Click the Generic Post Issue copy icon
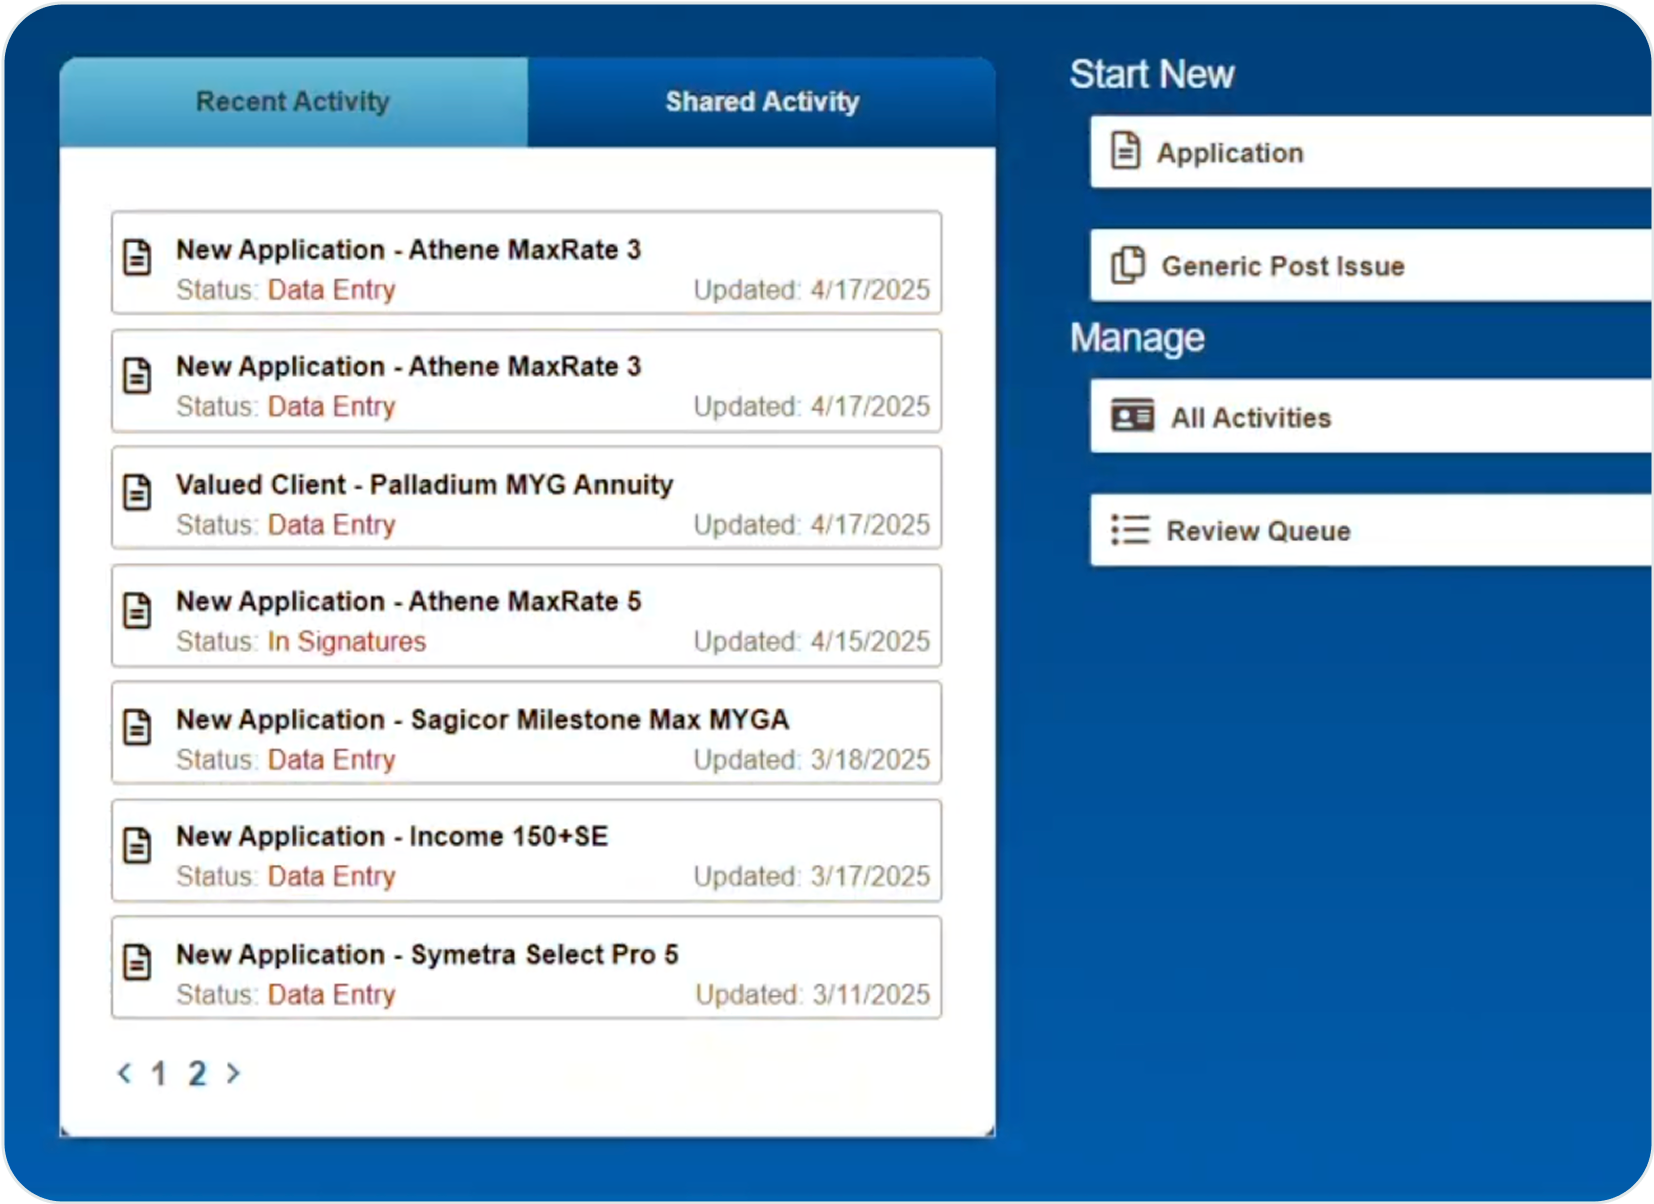Screen dimensions: 1654x1204 pyautogui.click(x=1128, y=265)
